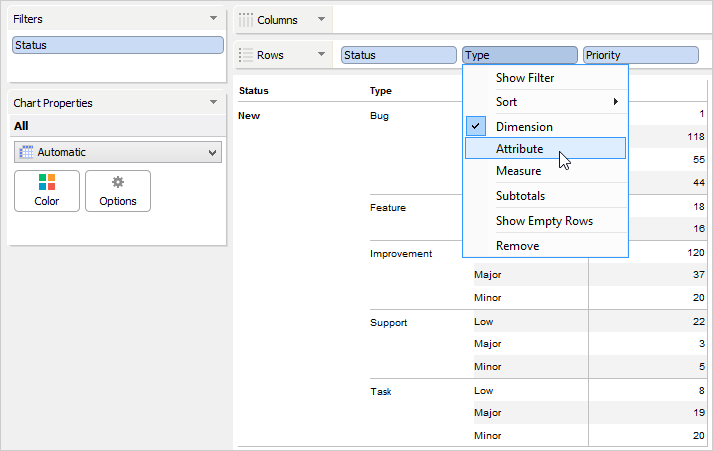
Task: Click the Priority pill on Rows shelf
Action: click(641, 55)
